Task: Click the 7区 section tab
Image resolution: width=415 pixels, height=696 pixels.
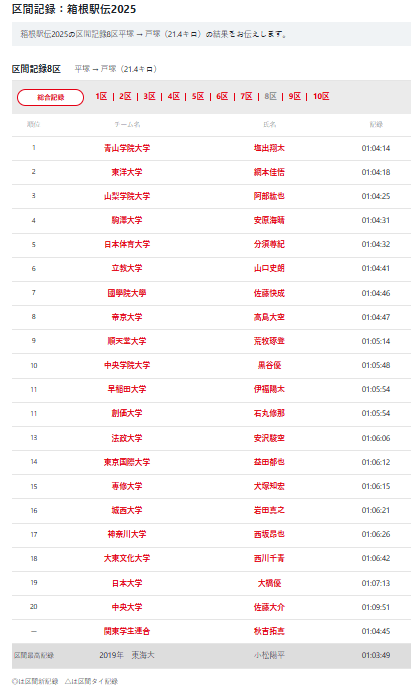Action: (246, 96)
